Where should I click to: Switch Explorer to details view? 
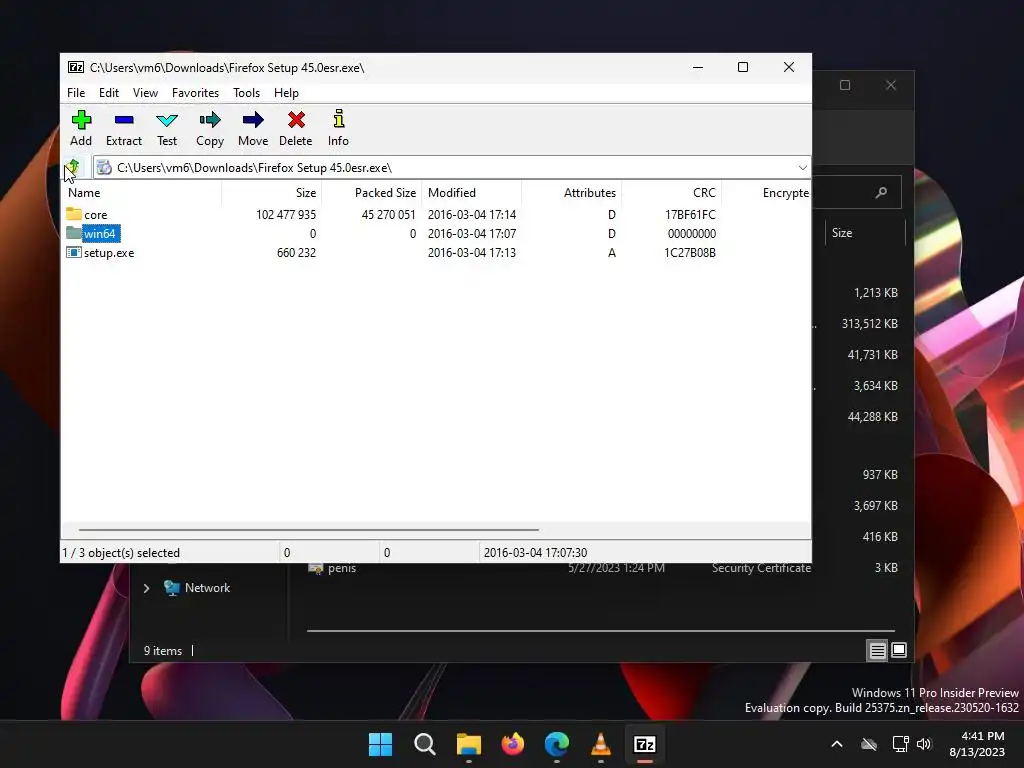click(877, 650)
